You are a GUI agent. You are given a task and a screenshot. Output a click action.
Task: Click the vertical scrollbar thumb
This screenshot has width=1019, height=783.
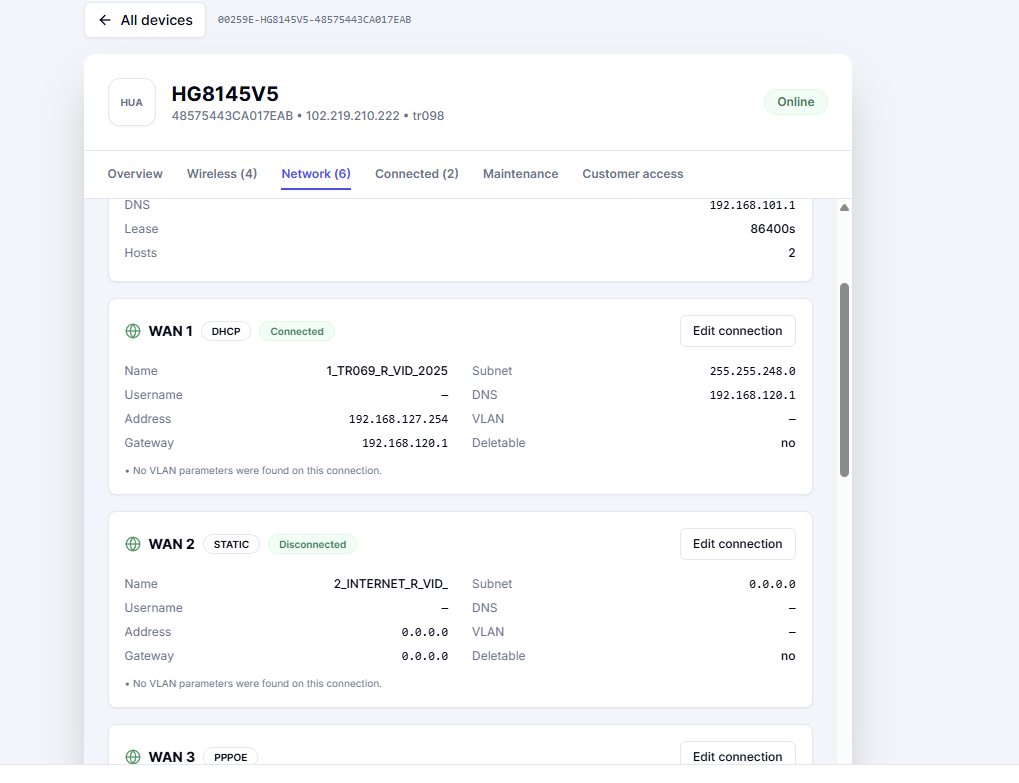(x=844, y=380)
